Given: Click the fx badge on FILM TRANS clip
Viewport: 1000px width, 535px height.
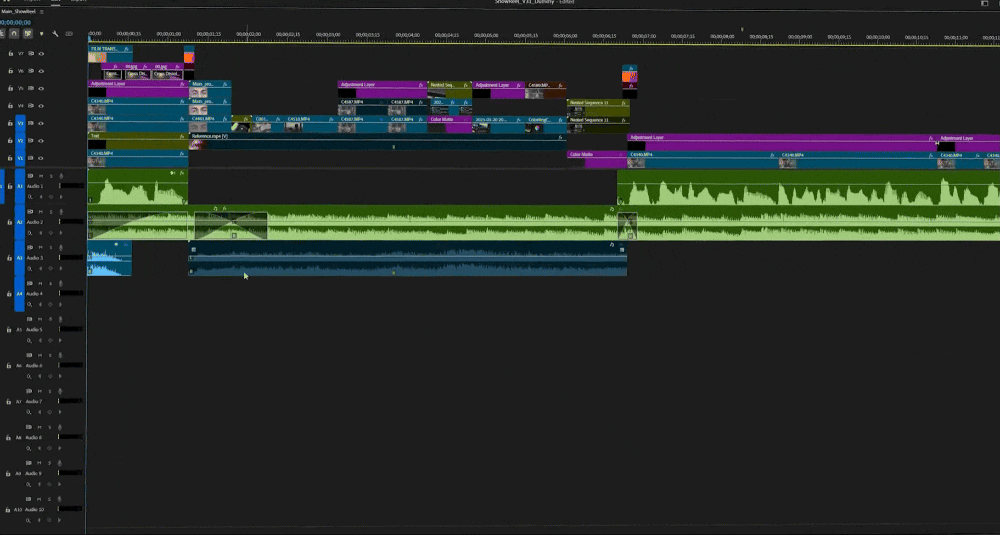Looking at the screenshot, I should [x=126, y=48].
